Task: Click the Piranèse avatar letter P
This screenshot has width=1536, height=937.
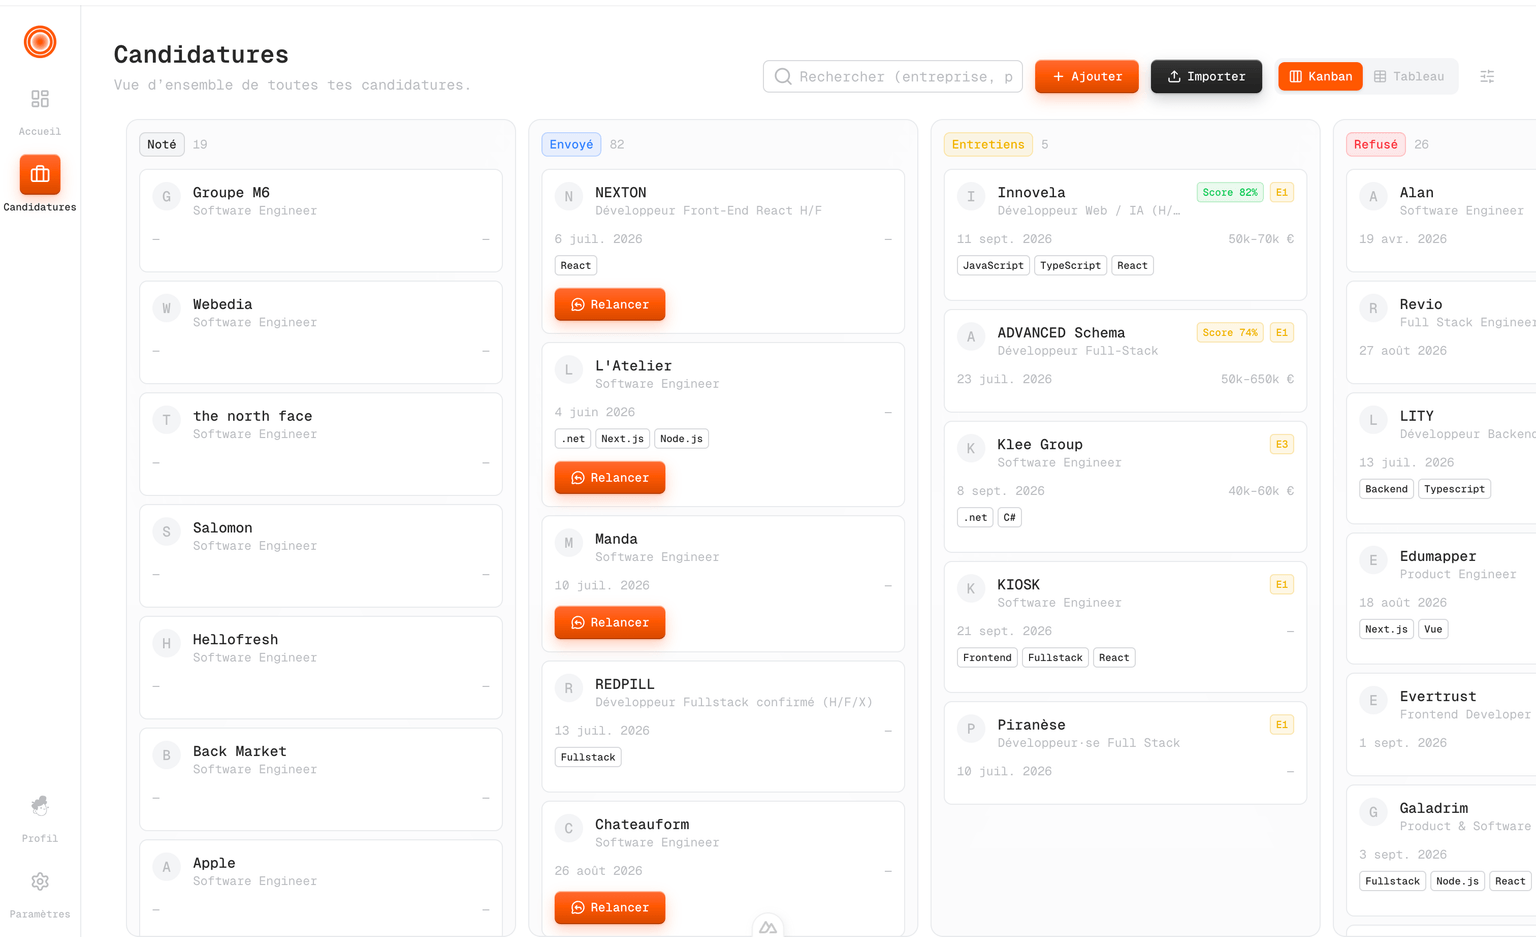Action: 971,729
